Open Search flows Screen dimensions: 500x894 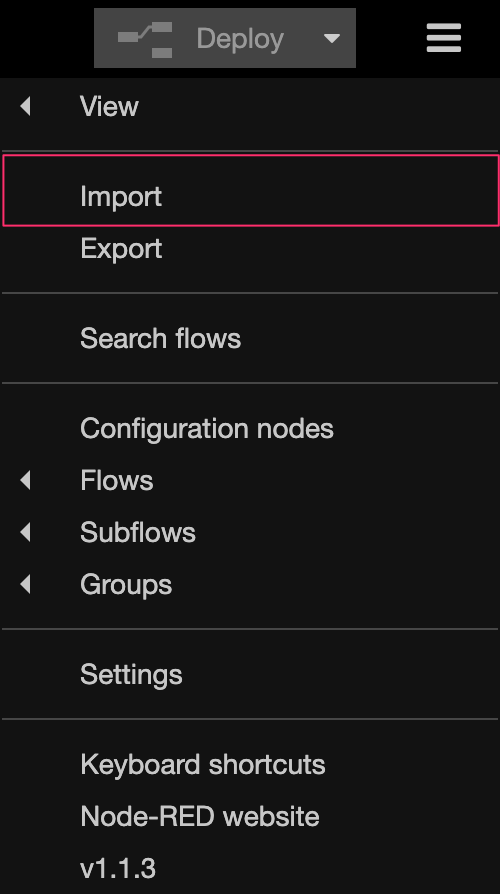pyautogui.click(x=250, y=339)
